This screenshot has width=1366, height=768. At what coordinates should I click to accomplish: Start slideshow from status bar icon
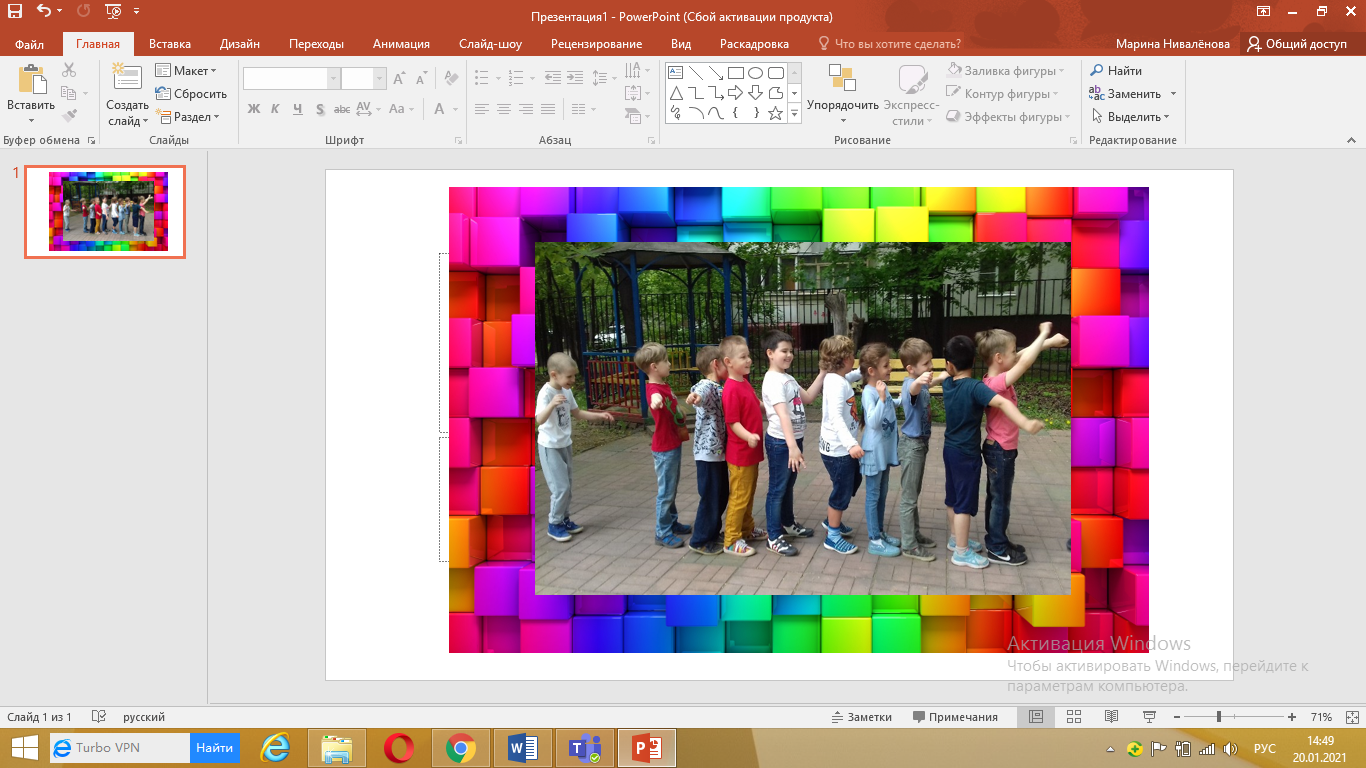1150,717
